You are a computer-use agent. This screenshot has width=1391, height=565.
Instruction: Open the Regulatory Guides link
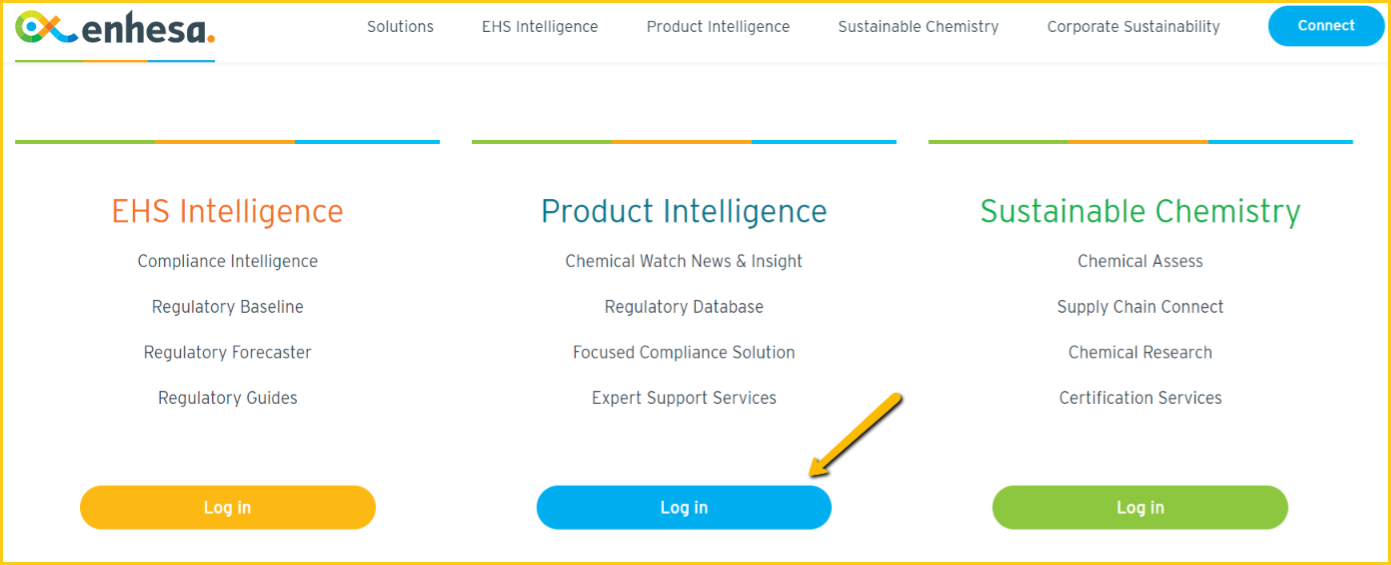[228, 398]
